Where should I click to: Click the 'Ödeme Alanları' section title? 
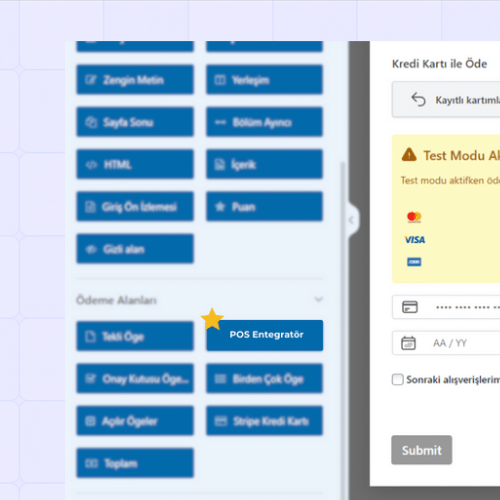[x=116, y=300]
